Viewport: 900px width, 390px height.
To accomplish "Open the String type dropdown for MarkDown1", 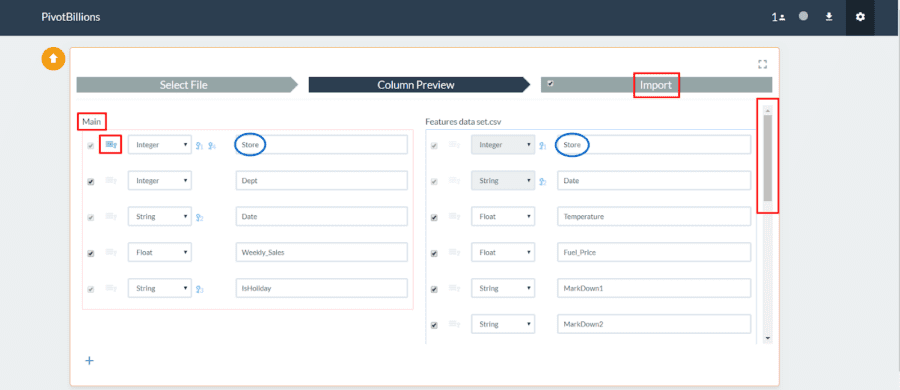I will (x=503, y=288).
